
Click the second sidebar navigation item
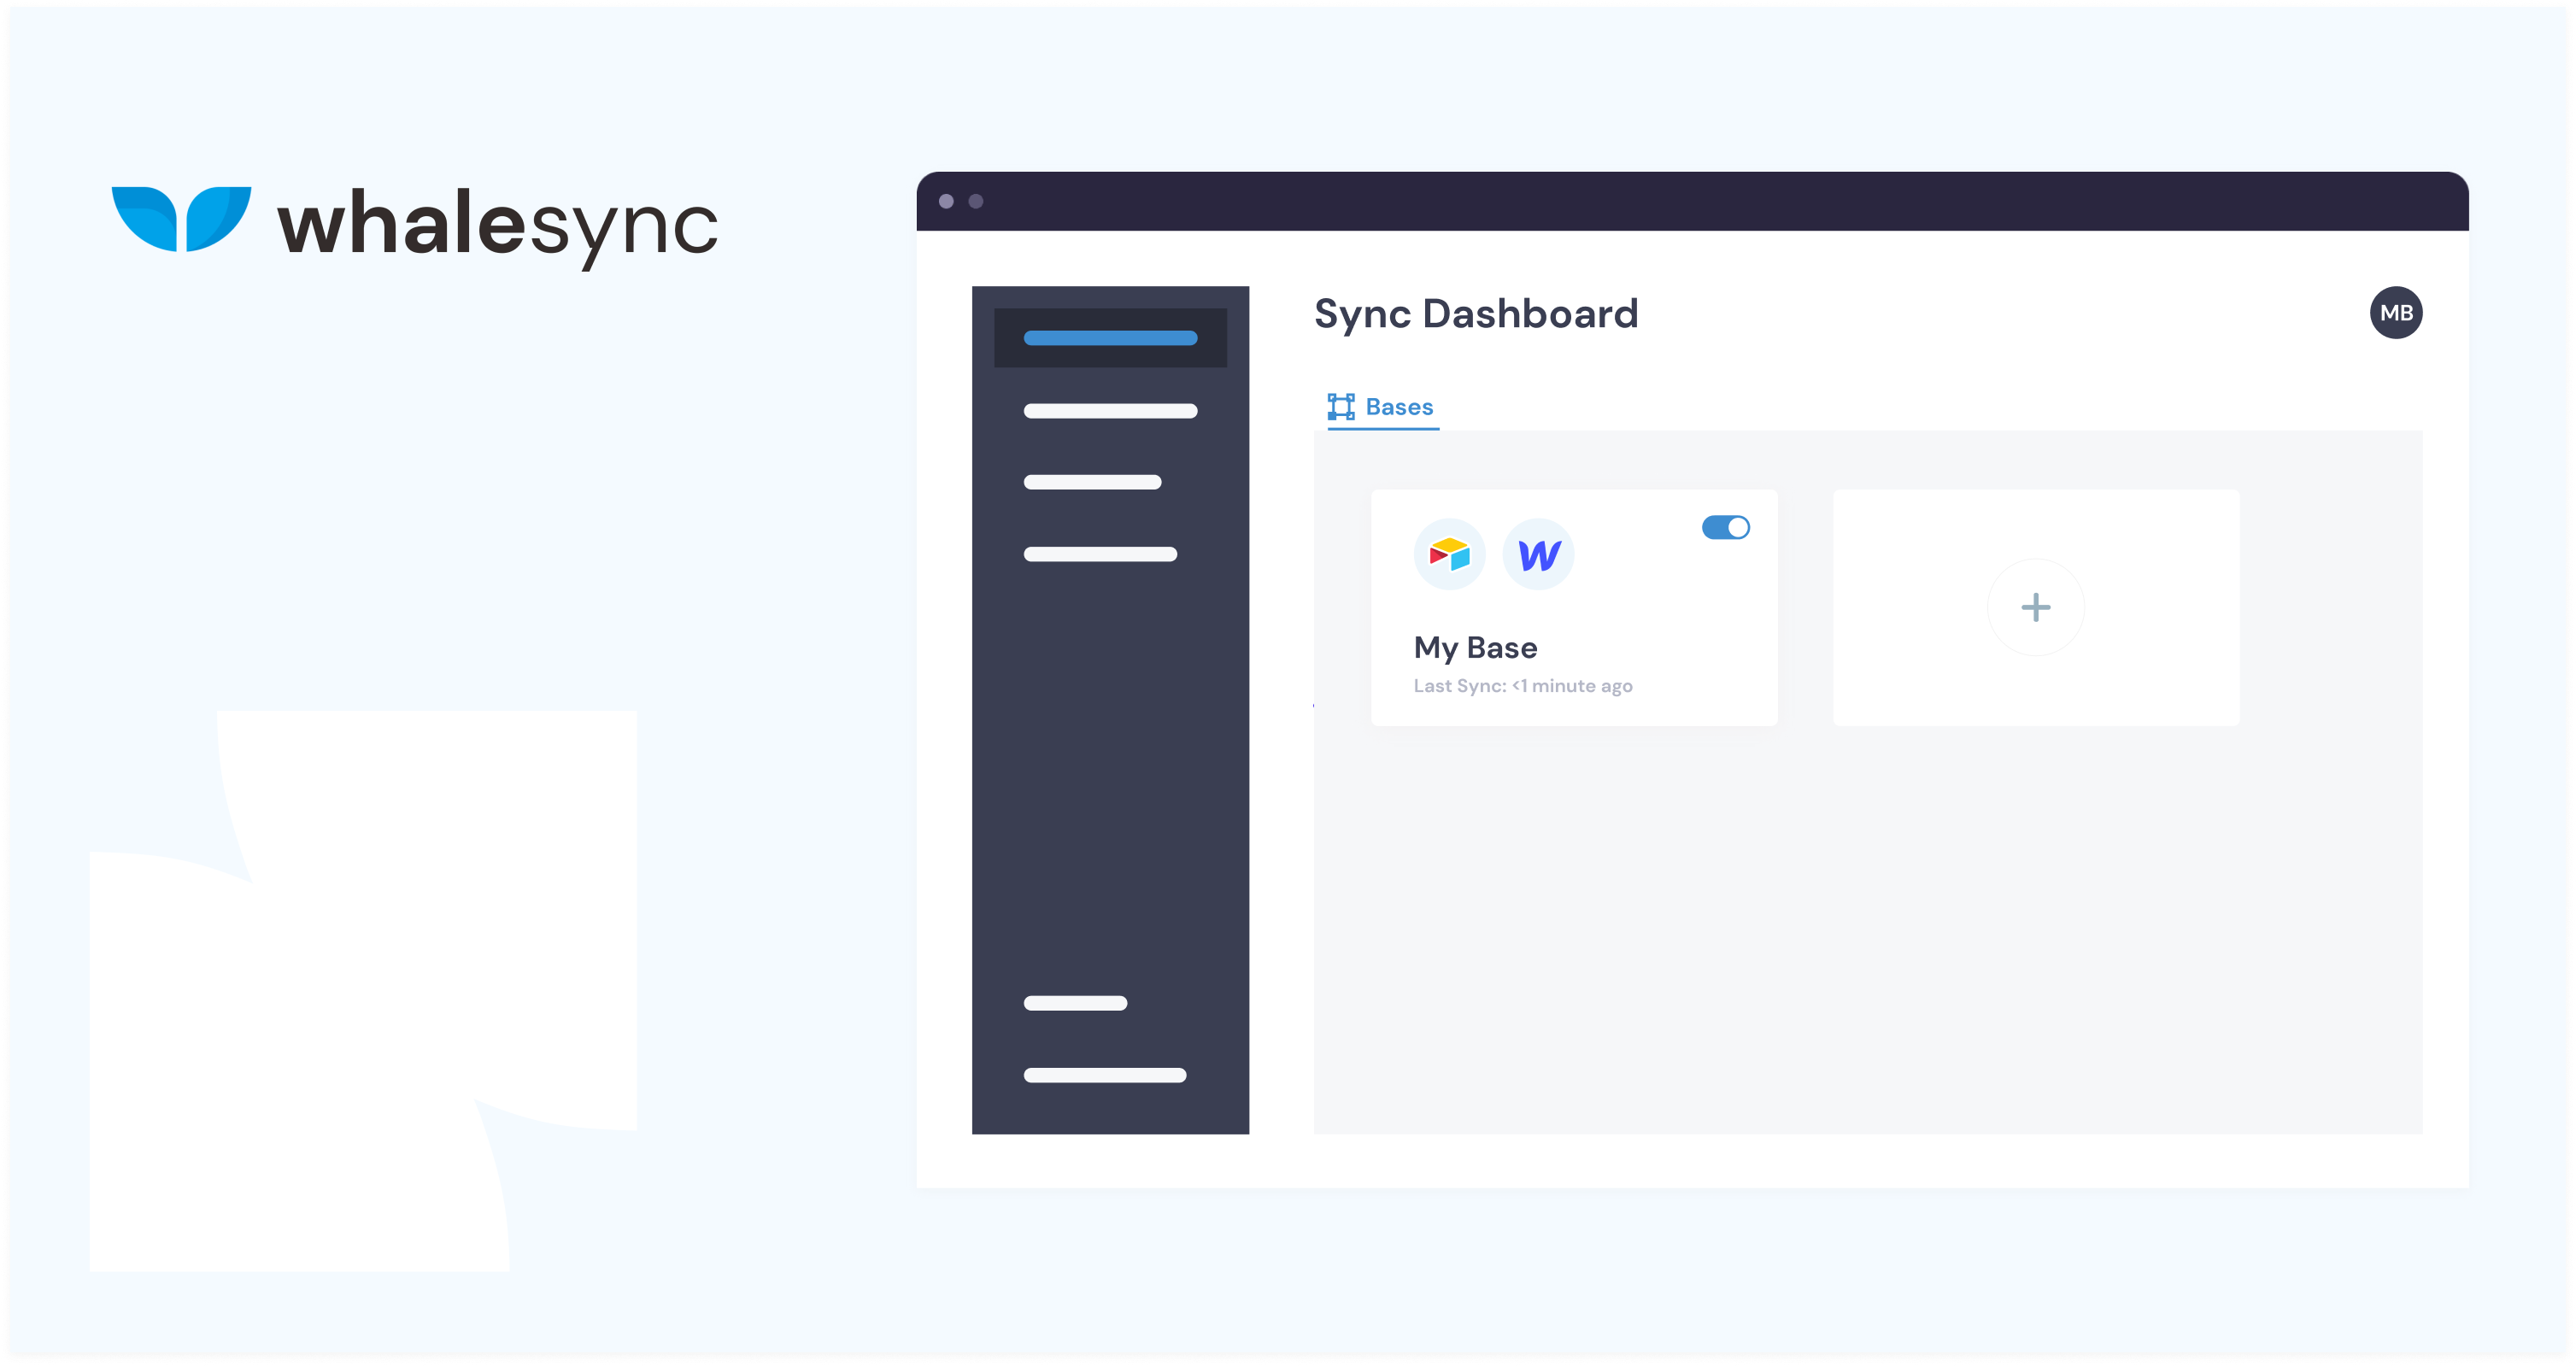pyautogui.click(x=1110, y=410)
